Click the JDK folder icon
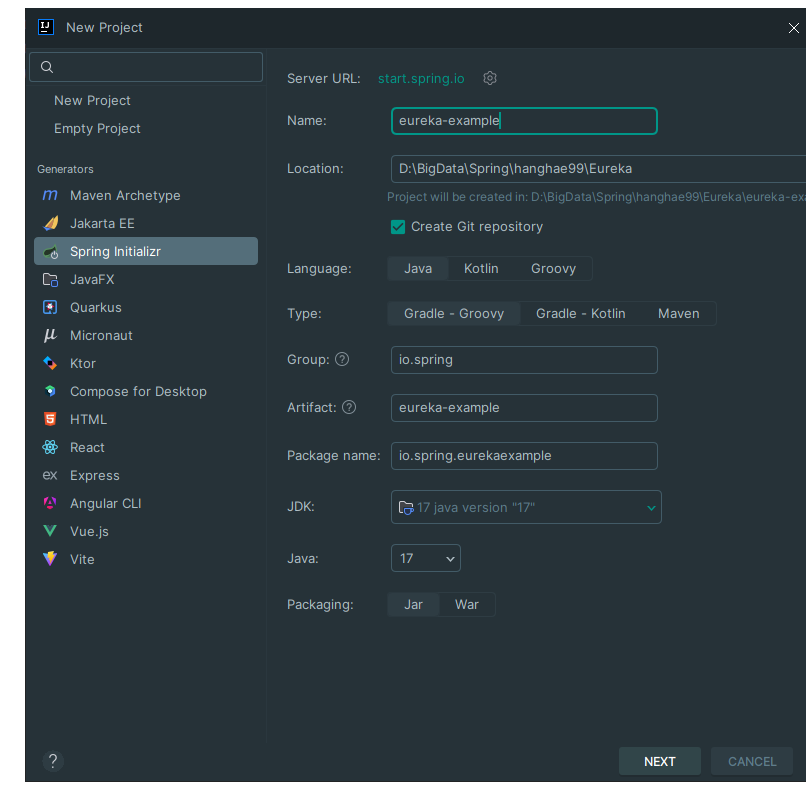This screenshot has height=786, width=806. (406, 508)
